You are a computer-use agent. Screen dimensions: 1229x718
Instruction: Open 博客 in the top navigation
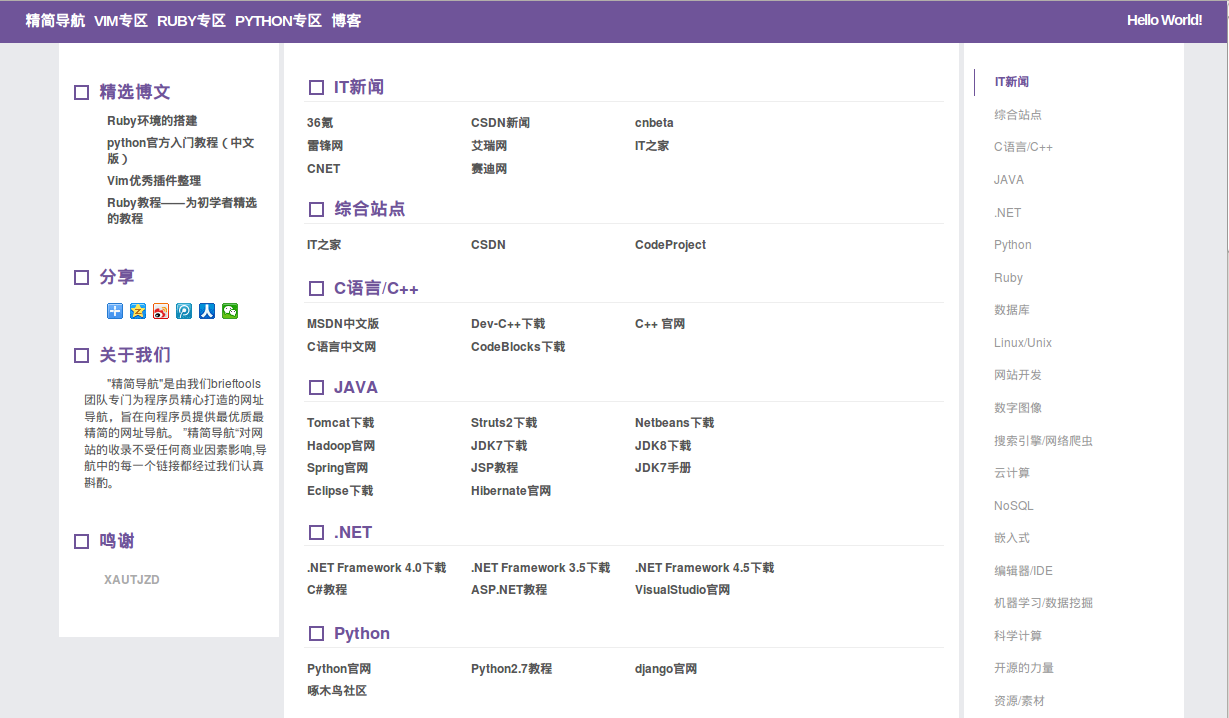pyautogui.click(x=346, y=20)
